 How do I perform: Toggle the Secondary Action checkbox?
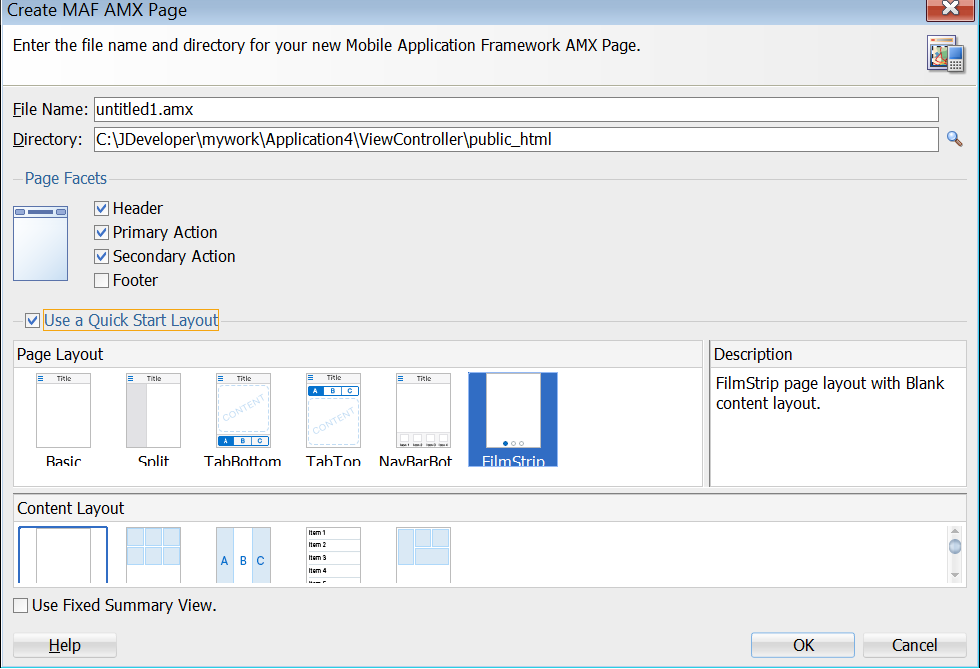tap(101, 256)
